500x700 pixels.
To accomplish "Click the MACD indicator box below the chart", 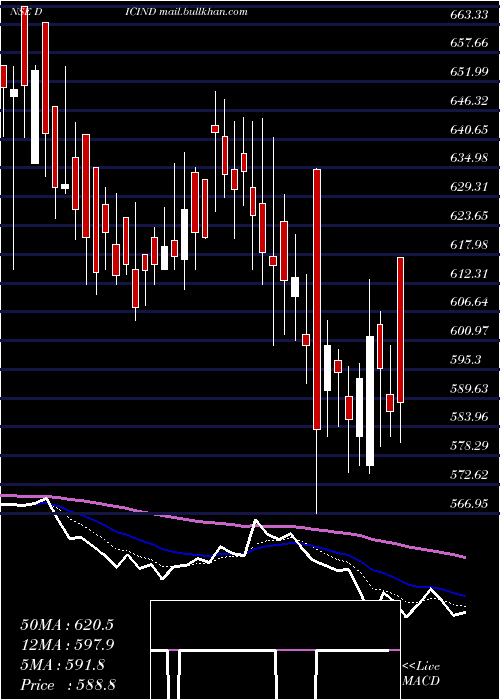I will 275,650.
